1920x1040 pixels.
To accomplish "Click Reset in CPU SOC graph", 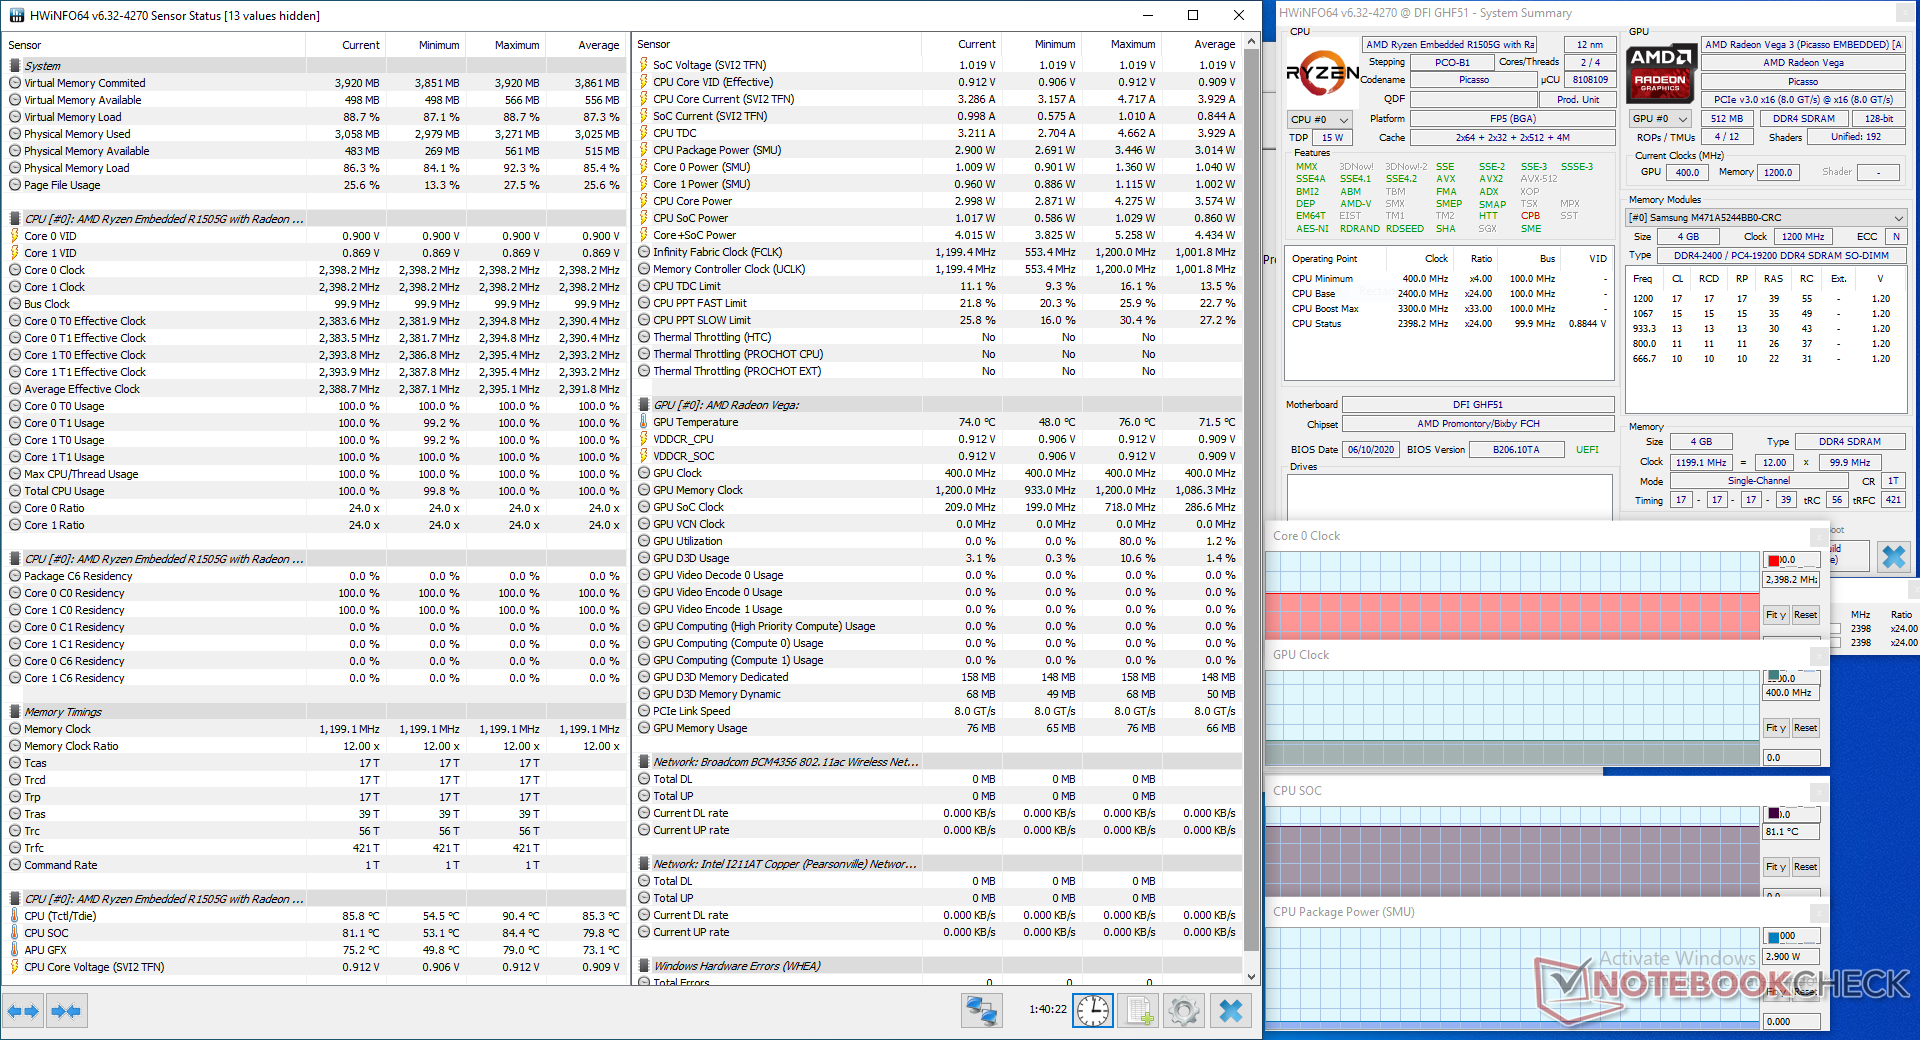I will 1805,867.
